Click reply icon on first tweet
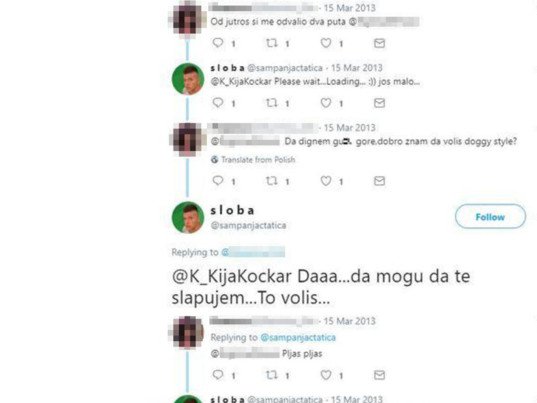This screenshot has width=537, height=403. point(218,43)
